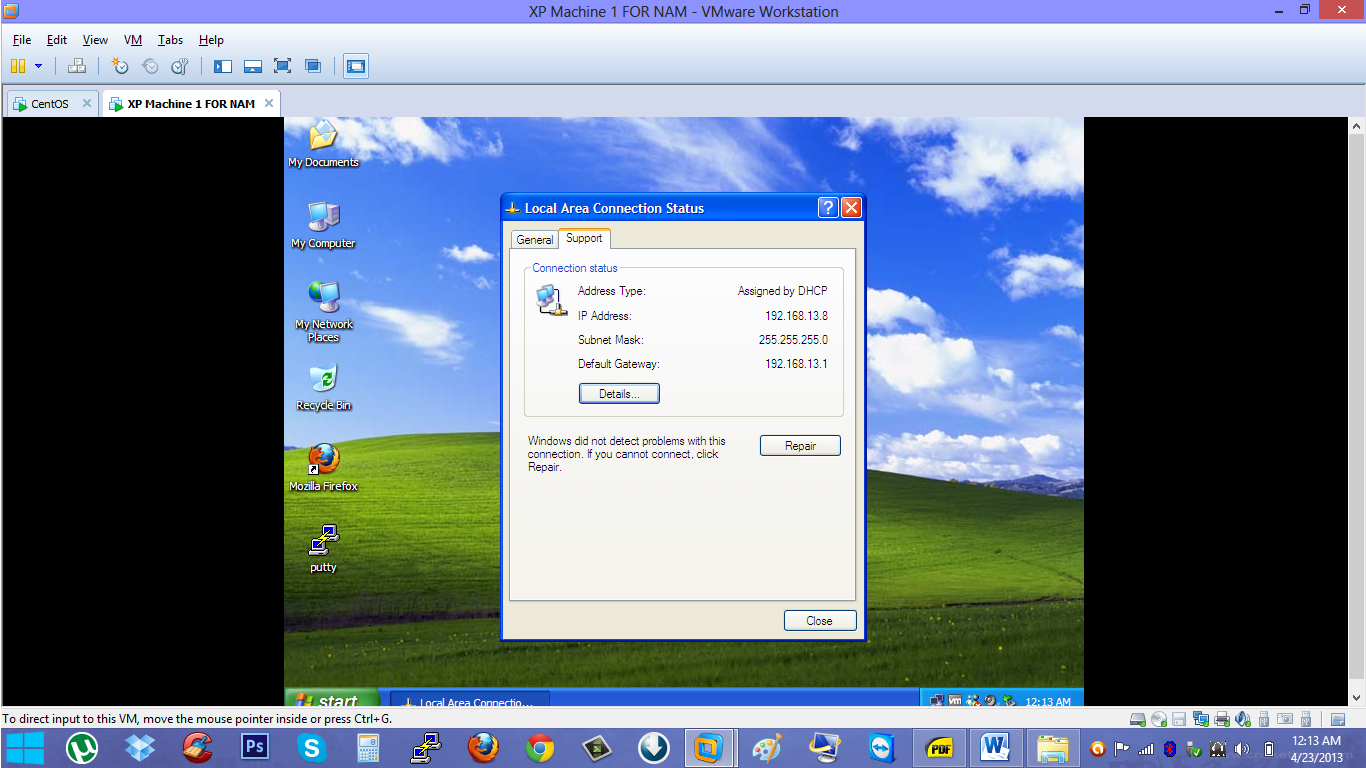The width and height of the screenshot is (1366, 768).
Task: Click the Subnet Mask value 255.255.255.0
Action: pyautogui.click(x=793, y=340)
